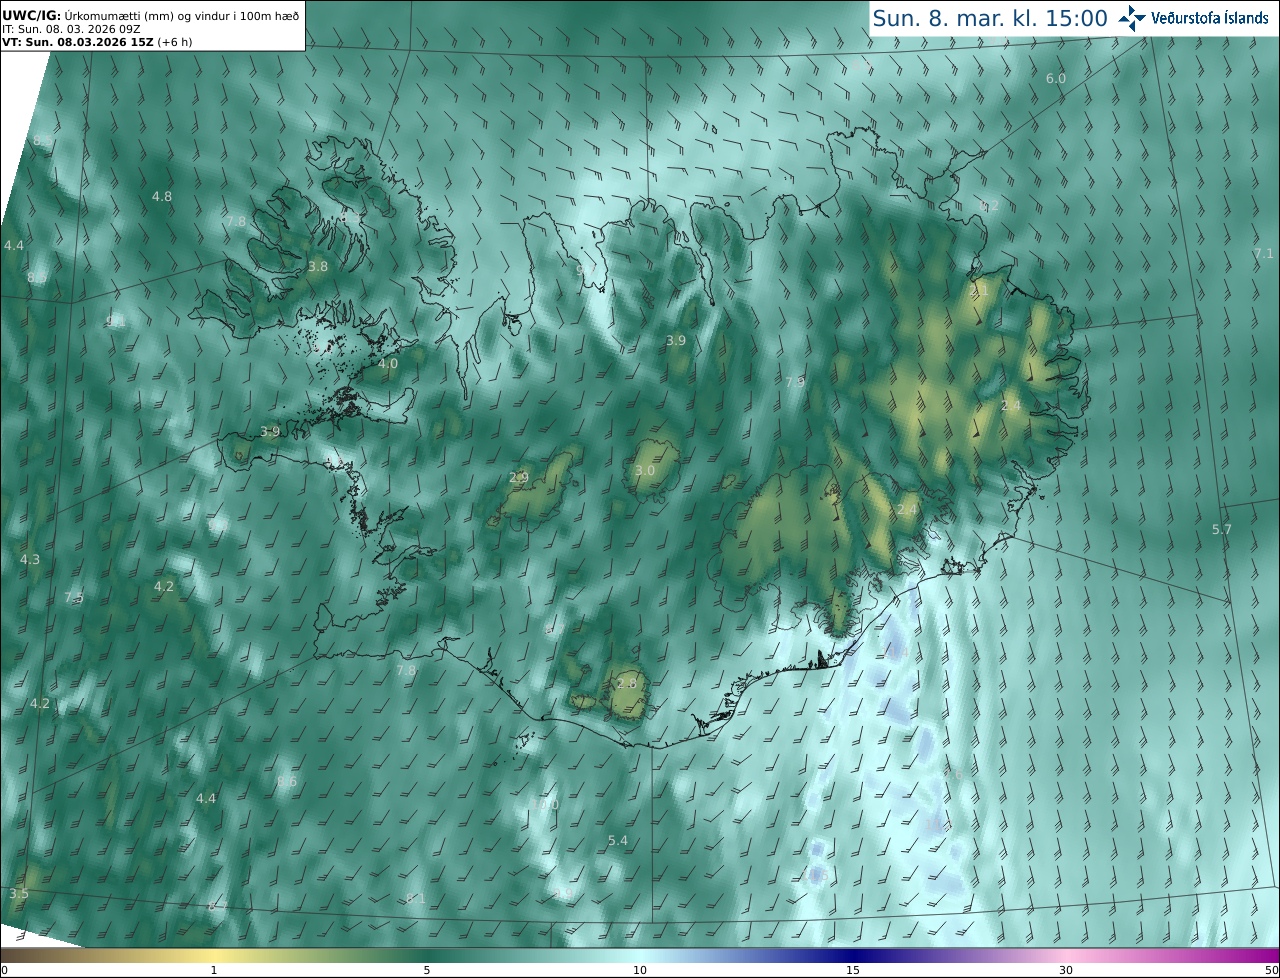Click the 4.8 value label on map
The width and height of the screenshot is (1280, 978).
162,196
